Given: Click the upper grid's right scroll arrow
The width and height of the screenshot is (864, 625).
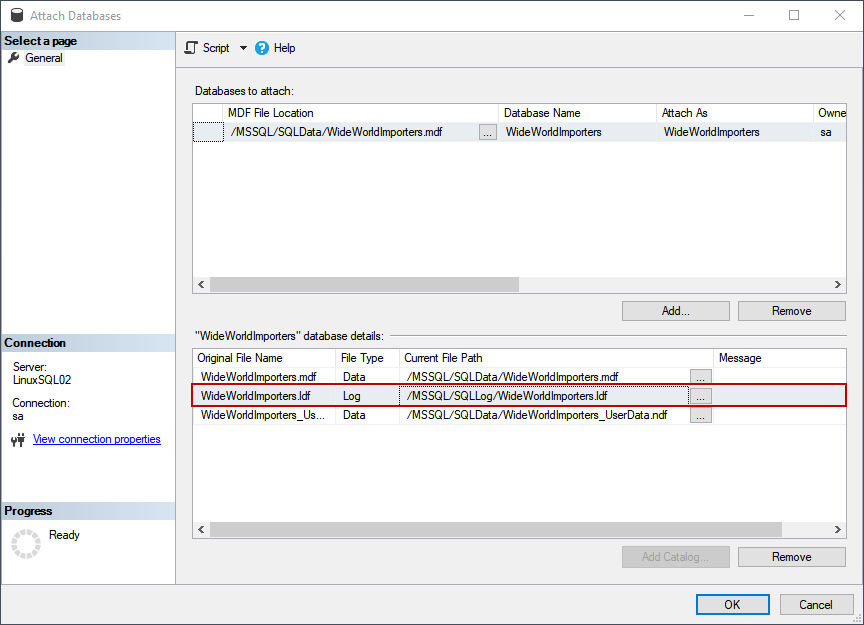Looking at the screenshot, I should [x=838, y=284].
